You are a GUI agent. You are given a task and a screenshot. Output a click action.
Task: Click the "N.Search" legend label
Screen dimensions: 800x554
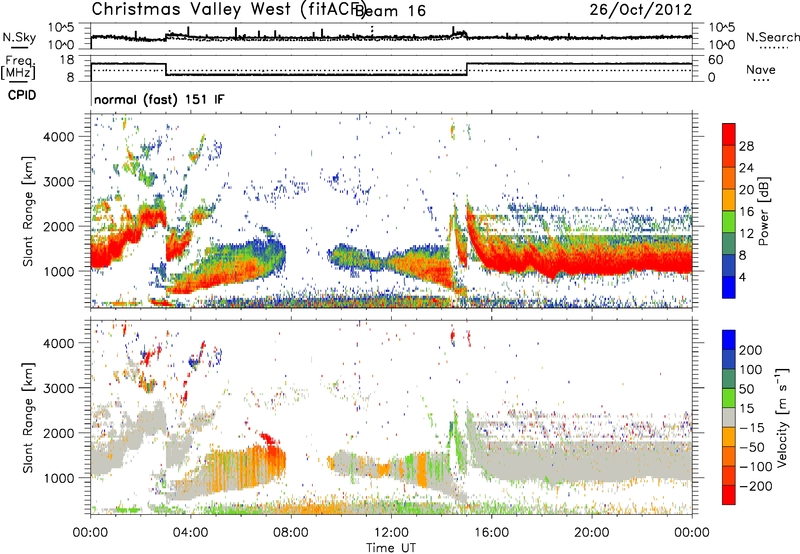pyautogui.click(x=772, y=37)
